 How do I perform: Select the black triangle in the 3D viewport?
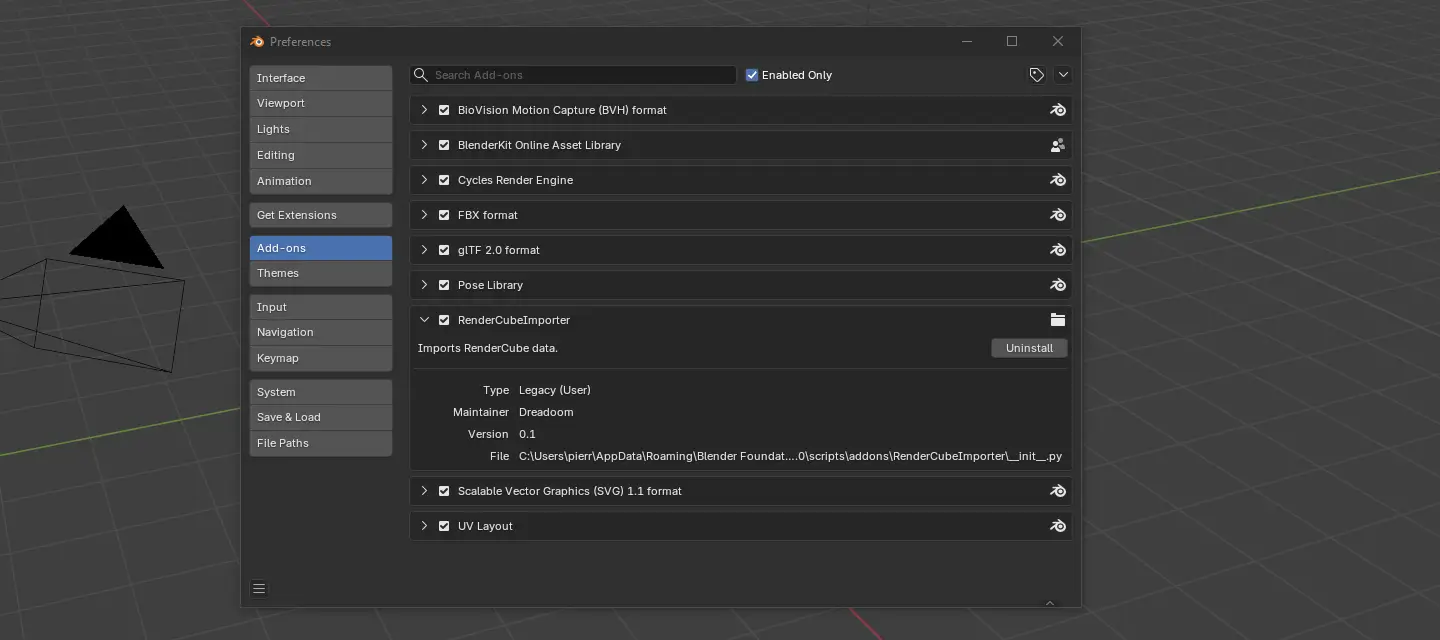[120, 240]
